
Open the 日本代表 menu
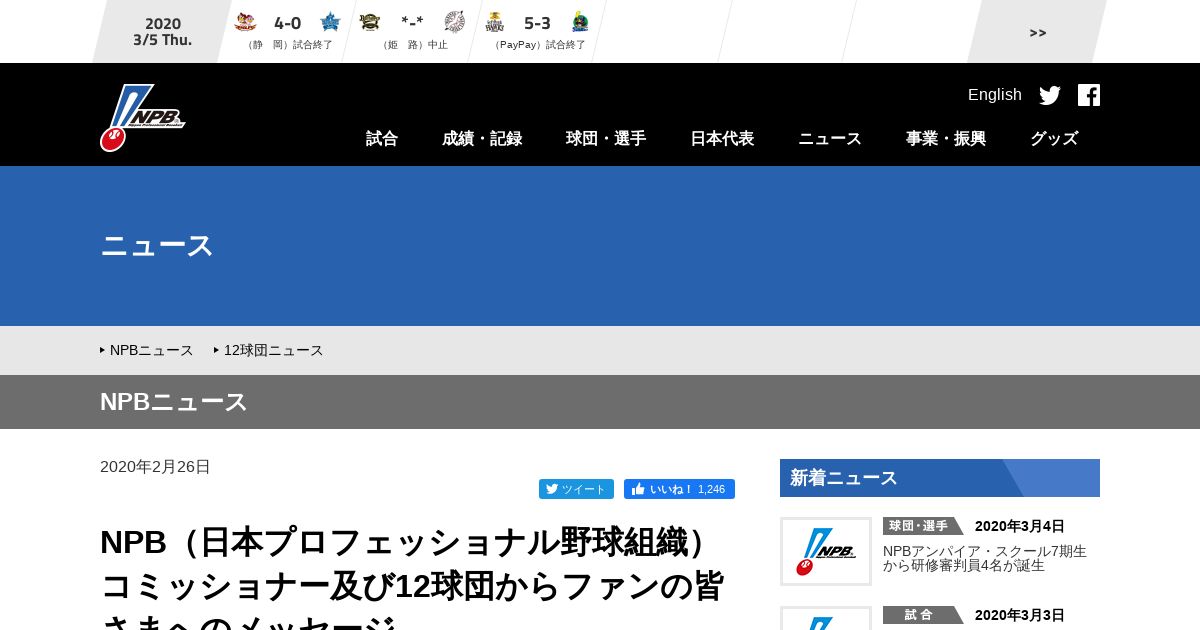[722, 139]
